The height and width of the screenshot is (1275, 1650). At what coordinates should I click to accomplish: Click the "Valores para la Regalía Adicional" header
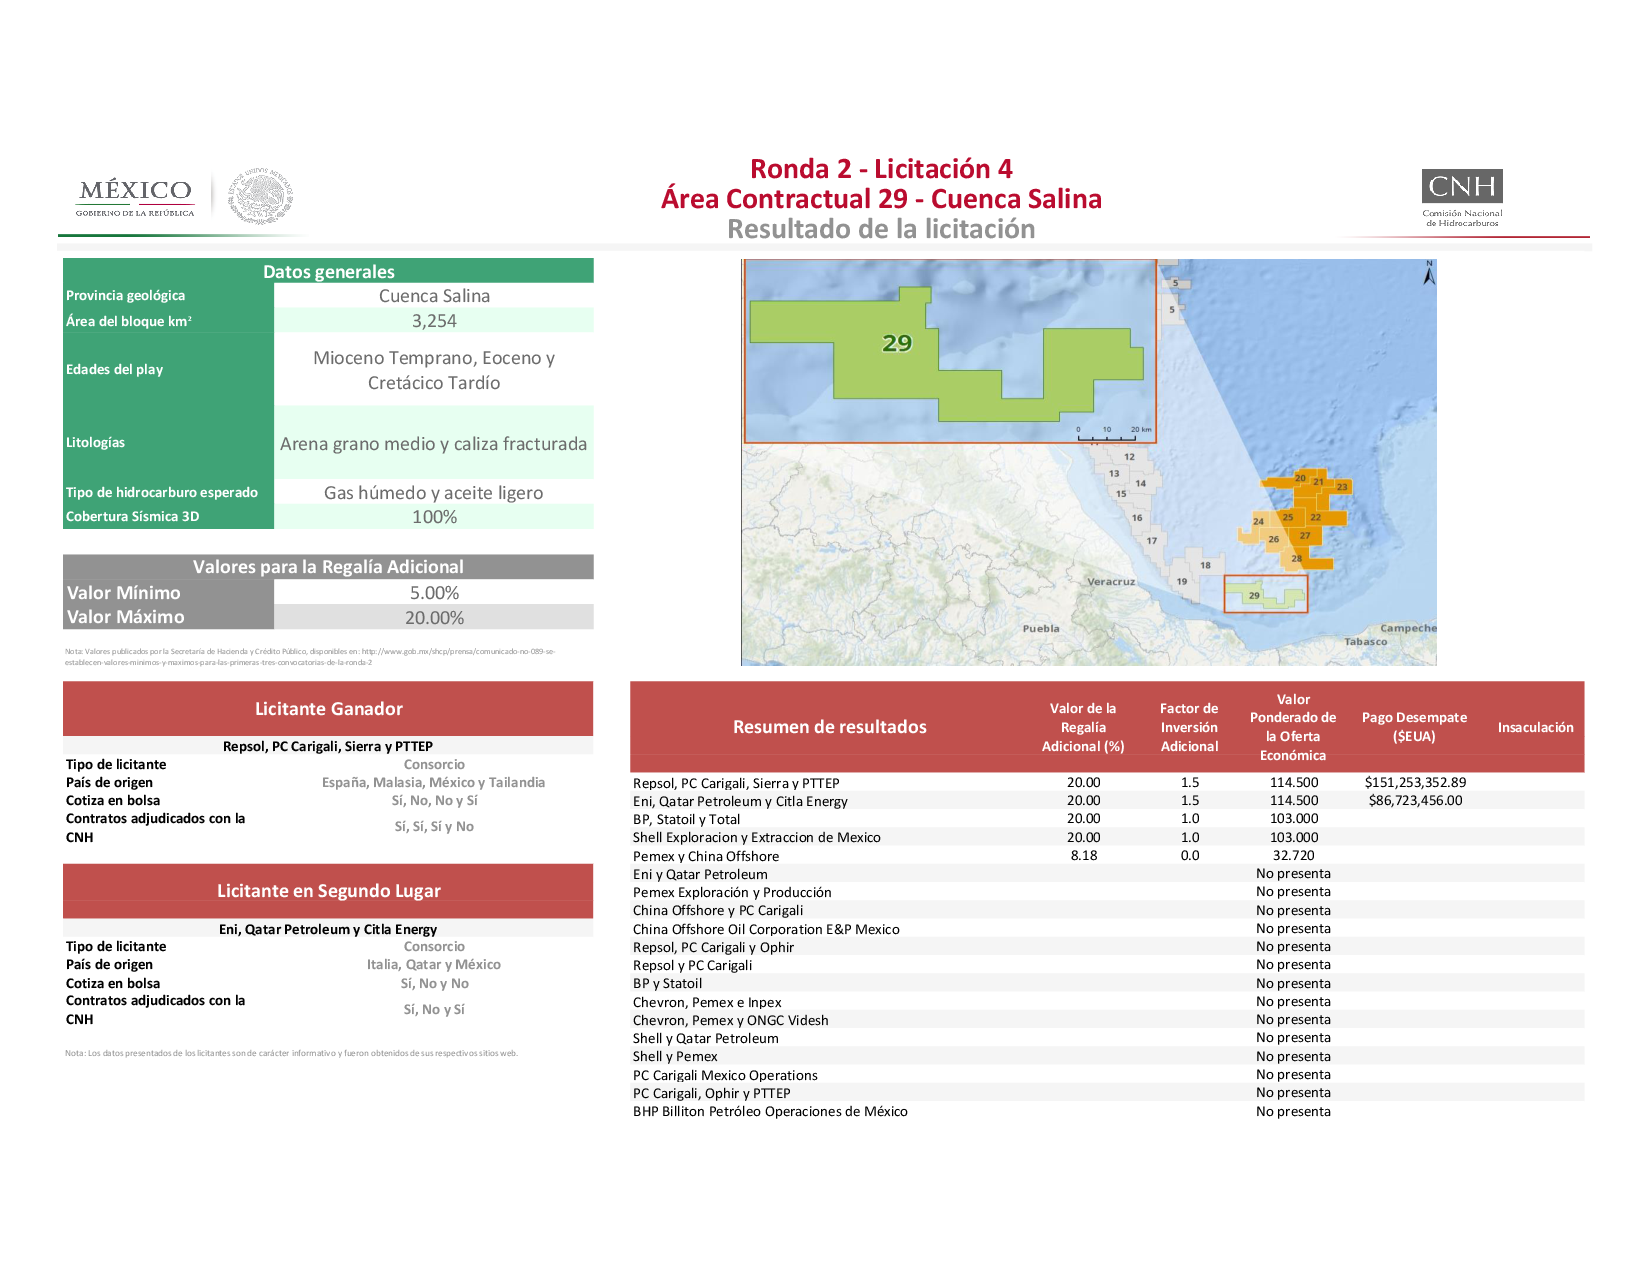click(x=328, y=567)
